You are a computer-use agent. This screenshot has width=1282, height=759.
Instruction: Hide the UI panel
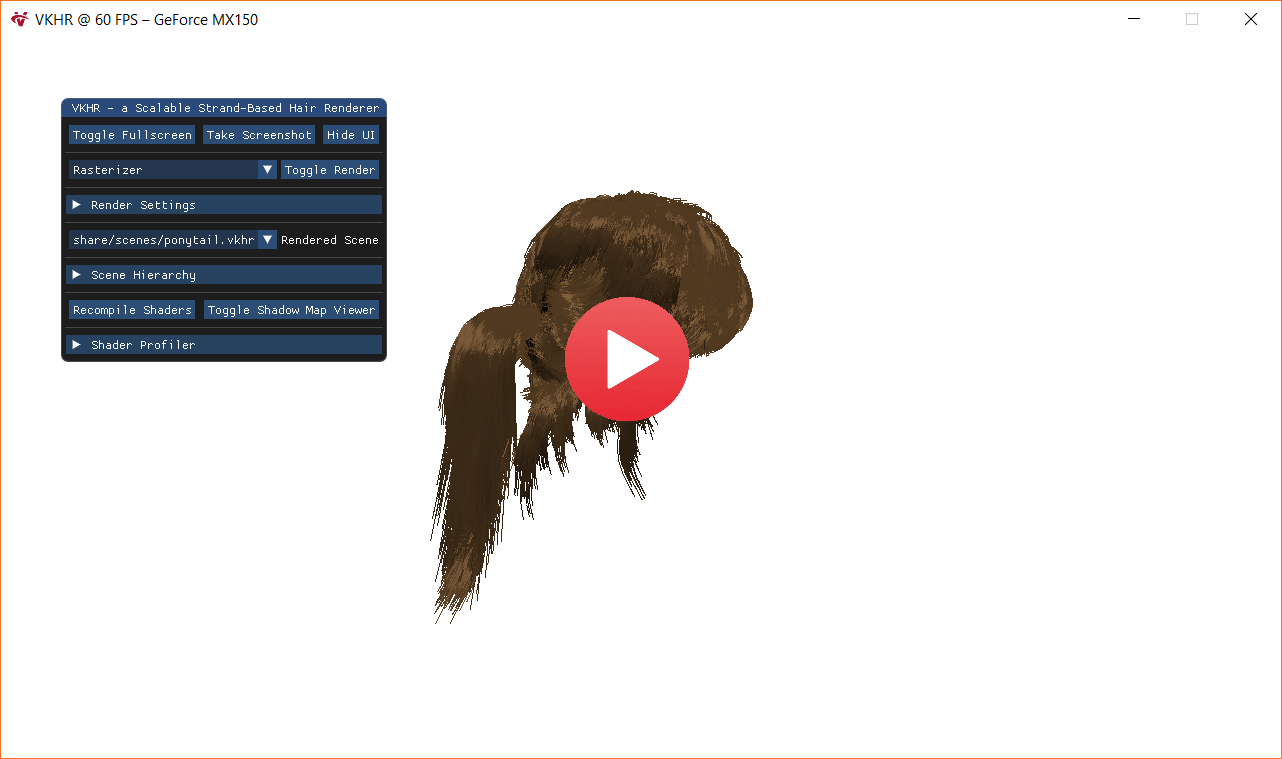(x=351, y=135)
